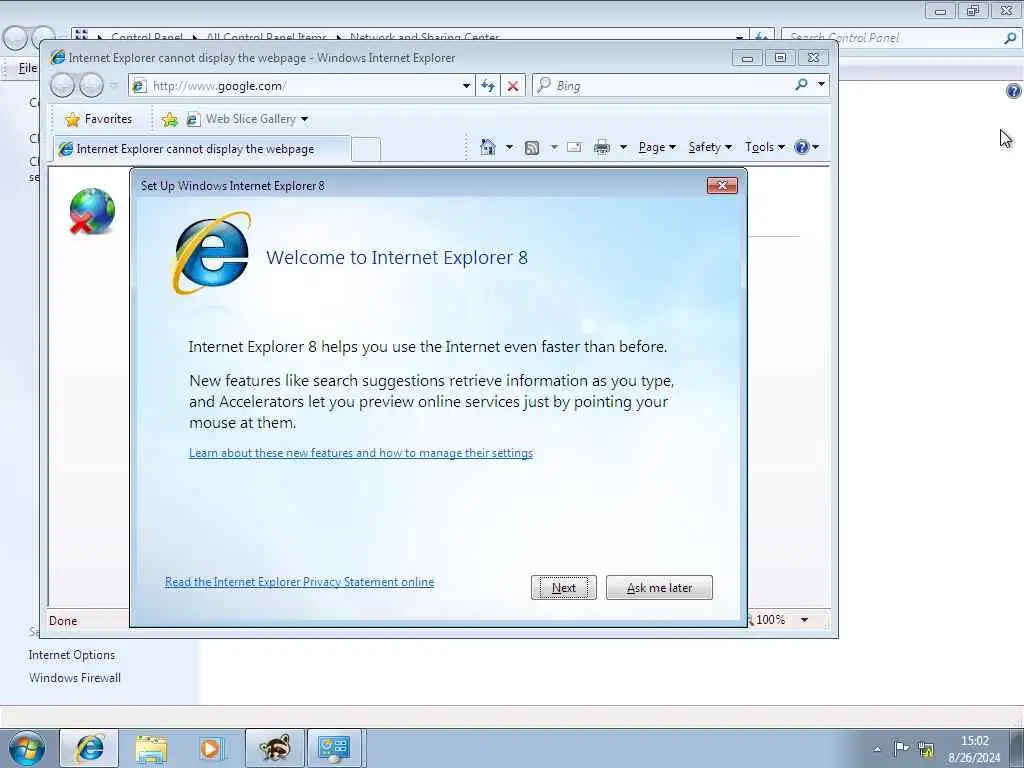Click the Internet Explorer back button

(62, 85)
